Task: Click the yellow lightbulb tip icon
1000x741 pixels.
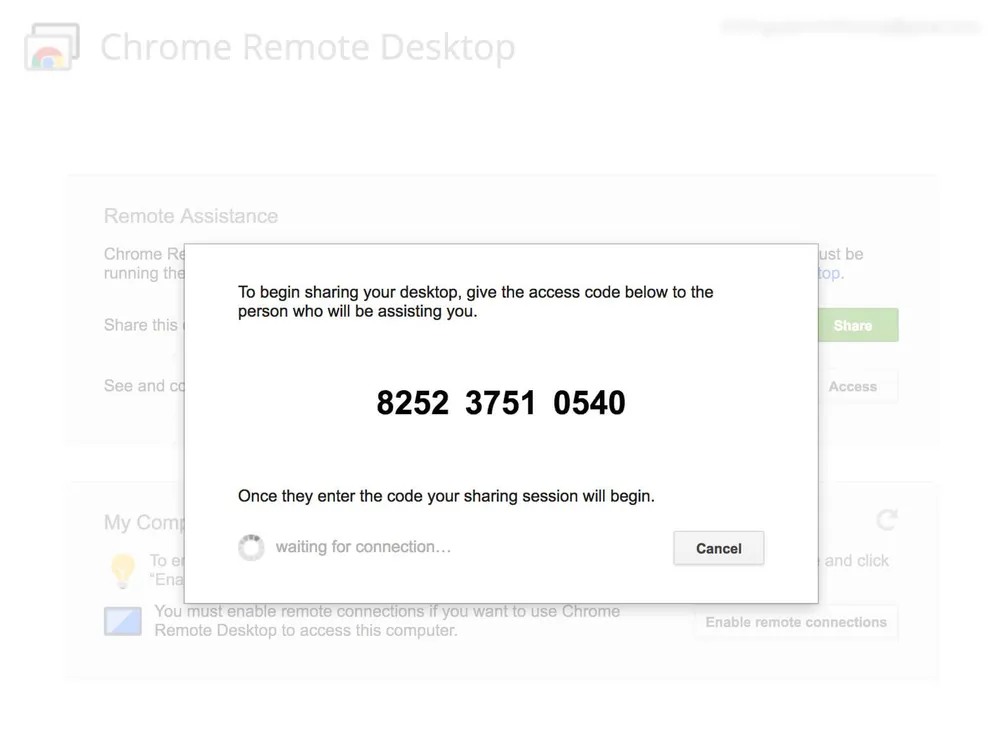Action: click(x=124, y=571)
